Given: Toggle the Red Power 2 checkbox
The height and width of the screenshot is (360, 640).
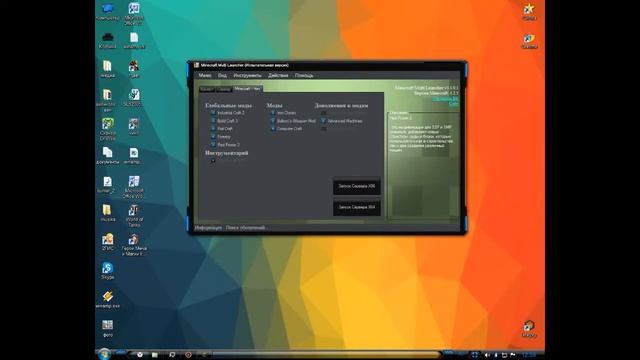Looking at the screenshot, I should click(x=213, y=144).
